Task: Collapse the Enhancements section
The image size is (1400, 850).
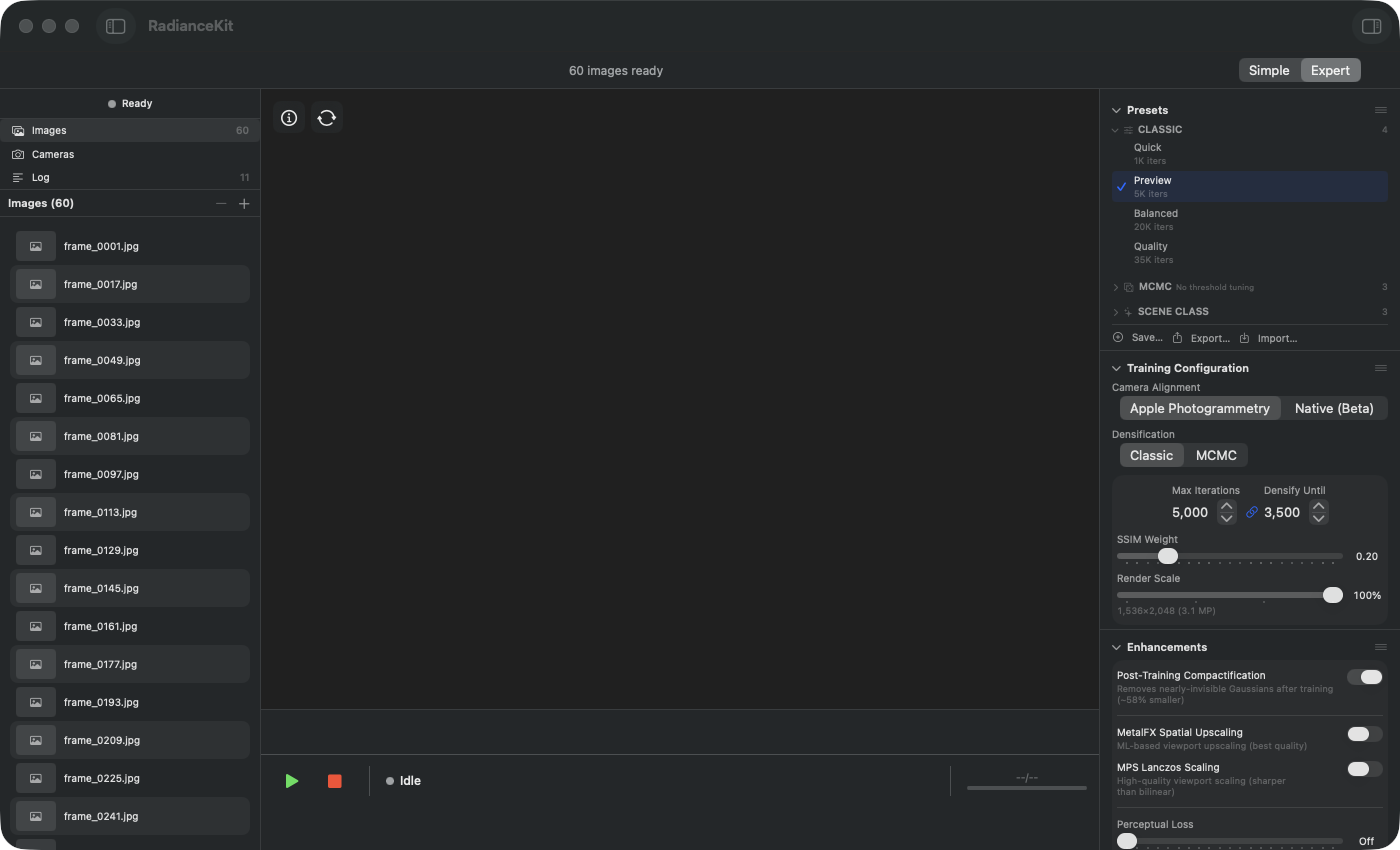Action: (x=1117, y=647)
